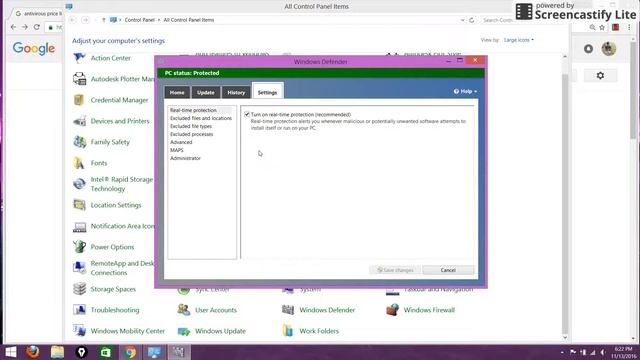640x360 pixels.
Task: Open the Windows Start button
Action: click(11, 352)
